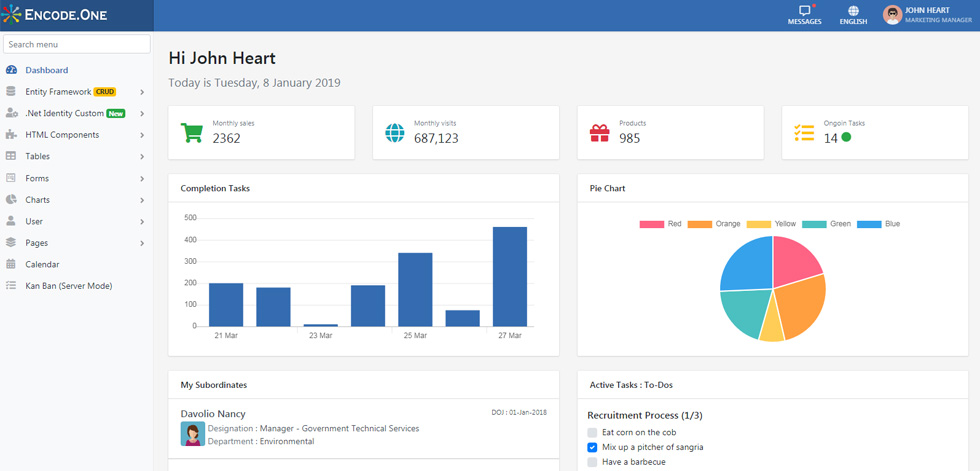Check the "Eat corn on the cob" box
The image size is (980, 471).
coord(592,432)
